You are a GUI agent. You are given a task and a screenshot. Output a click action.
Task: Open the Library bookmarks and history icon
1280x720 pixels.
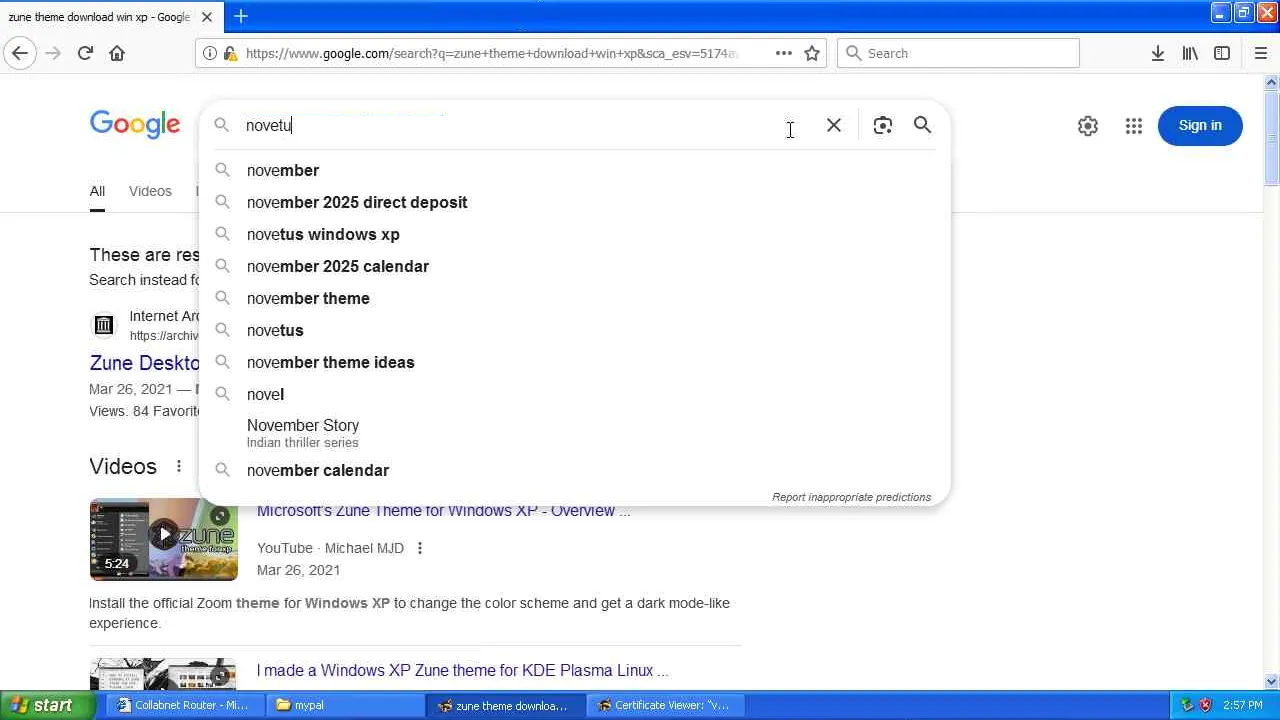(1190, 53)
